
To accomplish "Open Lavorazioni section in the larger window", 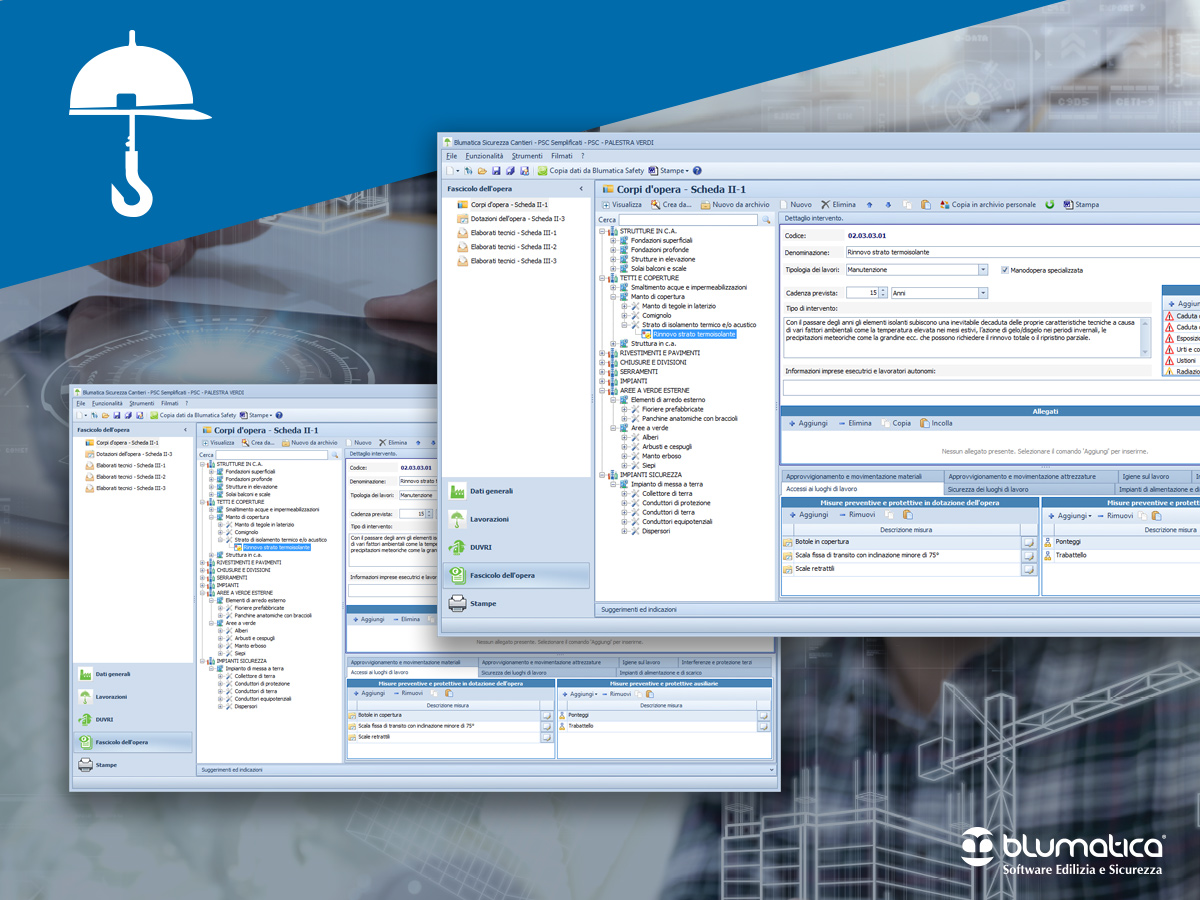I will pyautogui.click(x=518, y=519).
